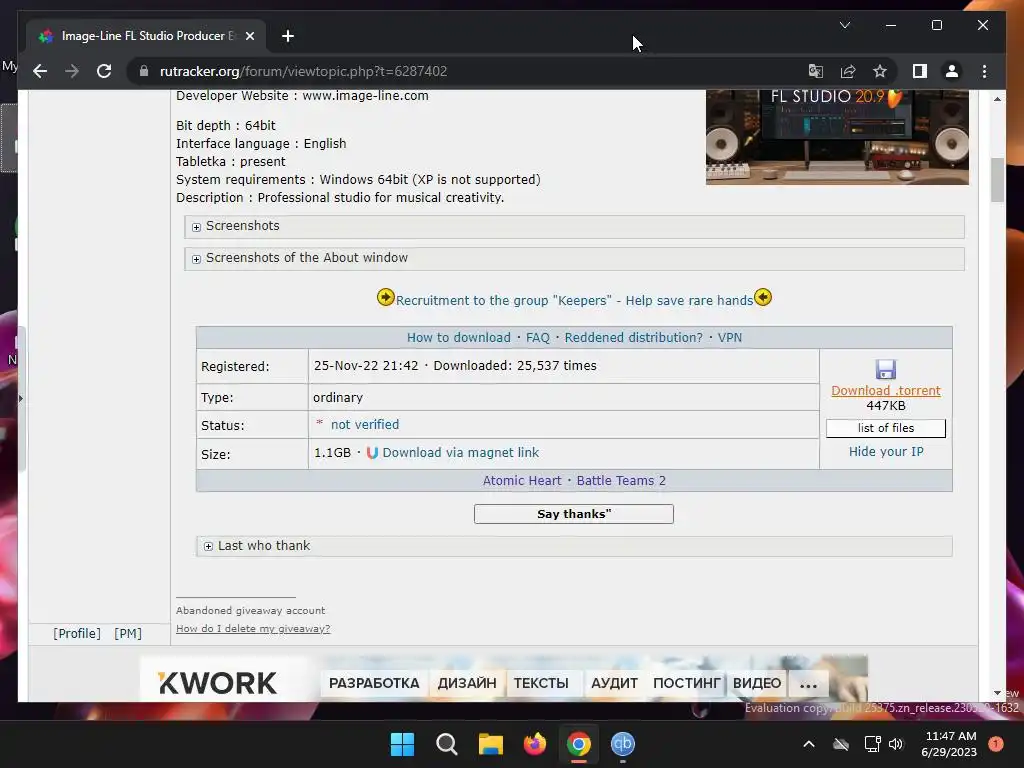Click scrollbar up arrow
This screenshot has height=768, width=1024.
(x=997, y=99)
